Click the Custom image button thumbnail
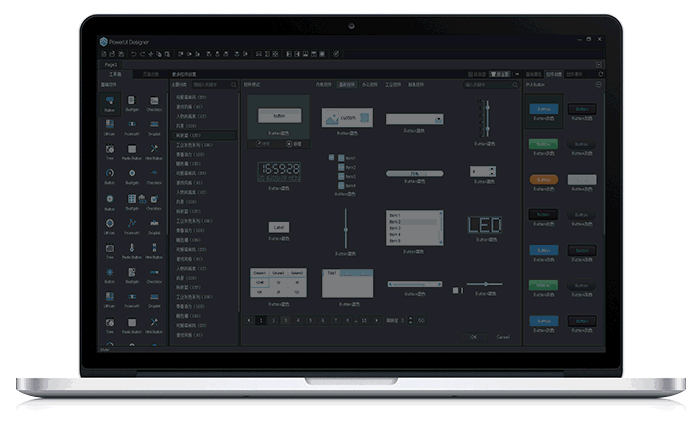This screenshot has width=700, height=430. coord(346,117)
